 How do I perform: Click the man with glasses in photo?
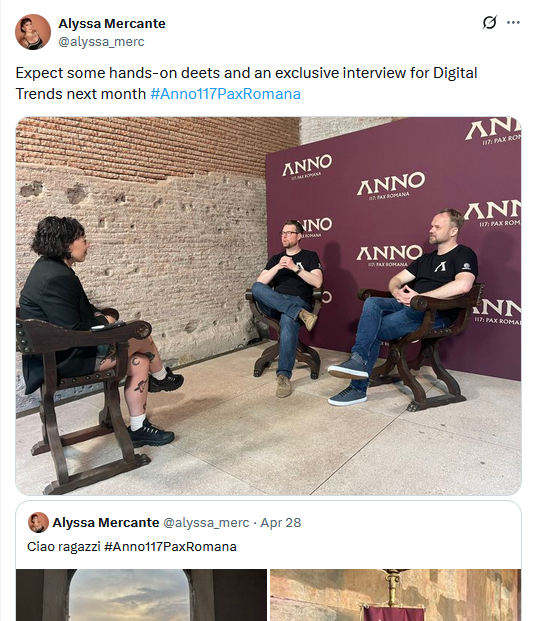(x=288, y=305)
